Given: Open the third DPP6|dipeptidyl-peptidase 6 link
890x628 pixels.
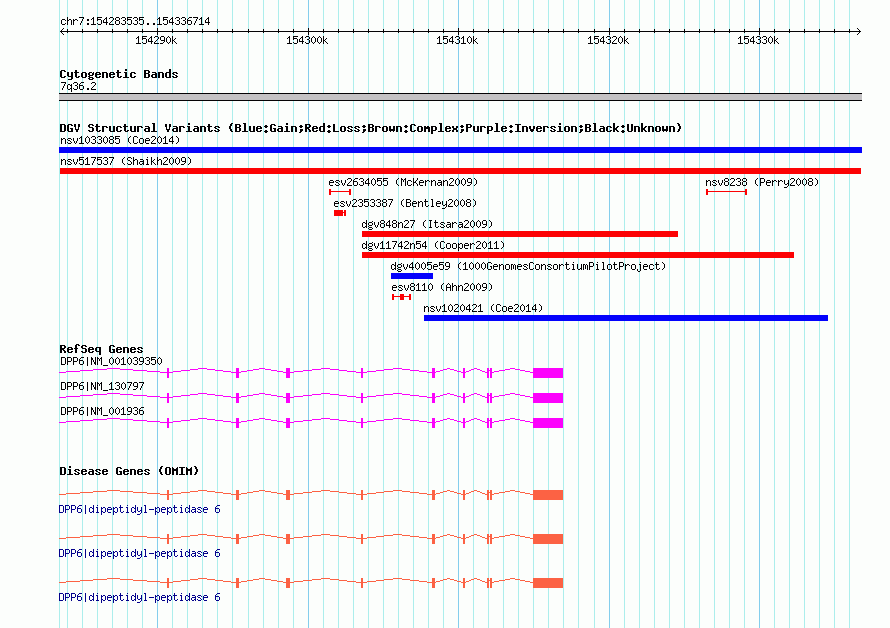Looking at the screenshot, I should coord(140,597).
